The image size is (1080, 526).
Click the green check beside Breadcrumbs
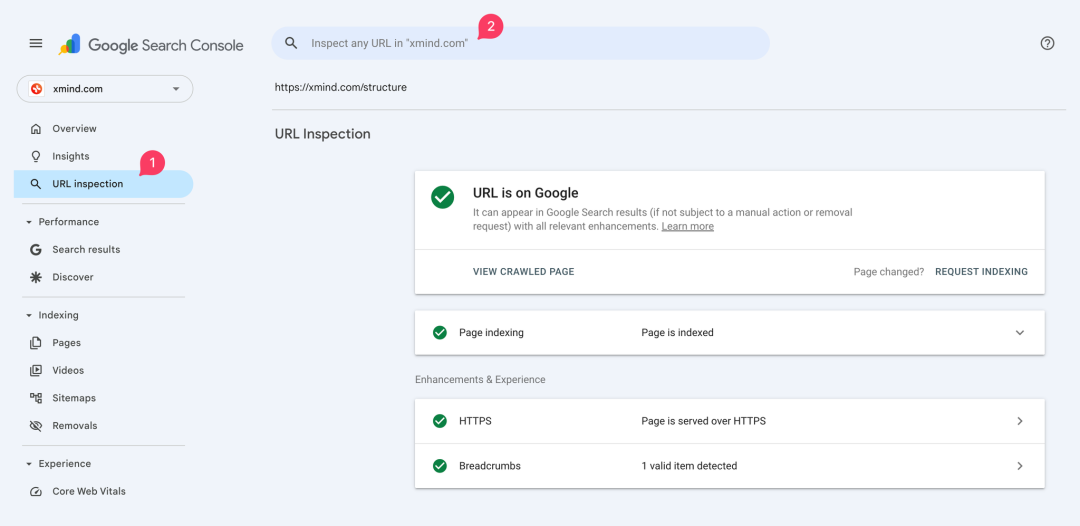[439, 466]
